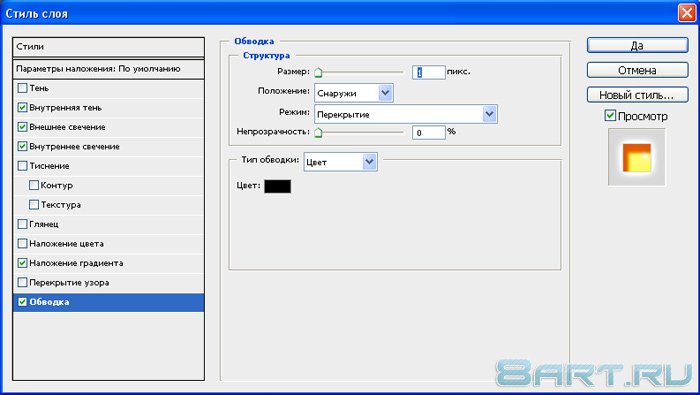Enable Перекрытие узора checkbox
Viewport: 700px width, 395px height.
pyautogui.click(x=22, y=282)
